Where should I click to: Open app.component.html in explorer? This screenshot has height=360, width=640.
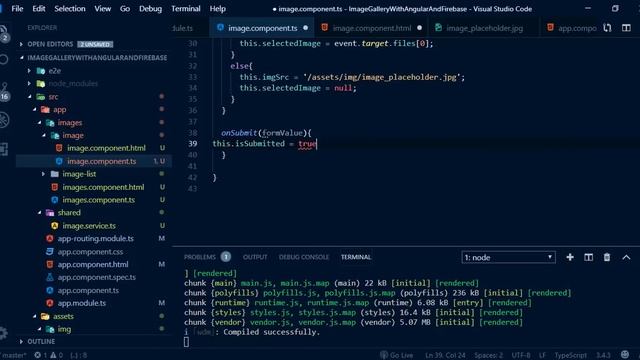[x=93, y=264]
